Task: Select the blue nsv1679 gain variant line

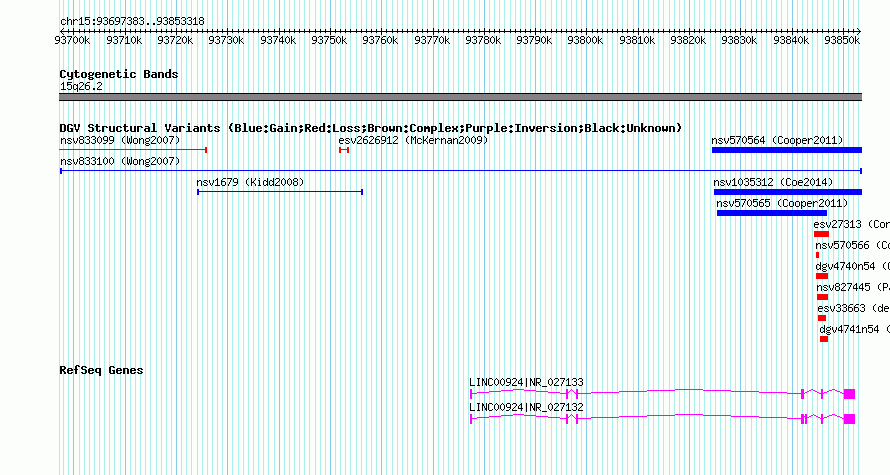Action: pos(280,192)
